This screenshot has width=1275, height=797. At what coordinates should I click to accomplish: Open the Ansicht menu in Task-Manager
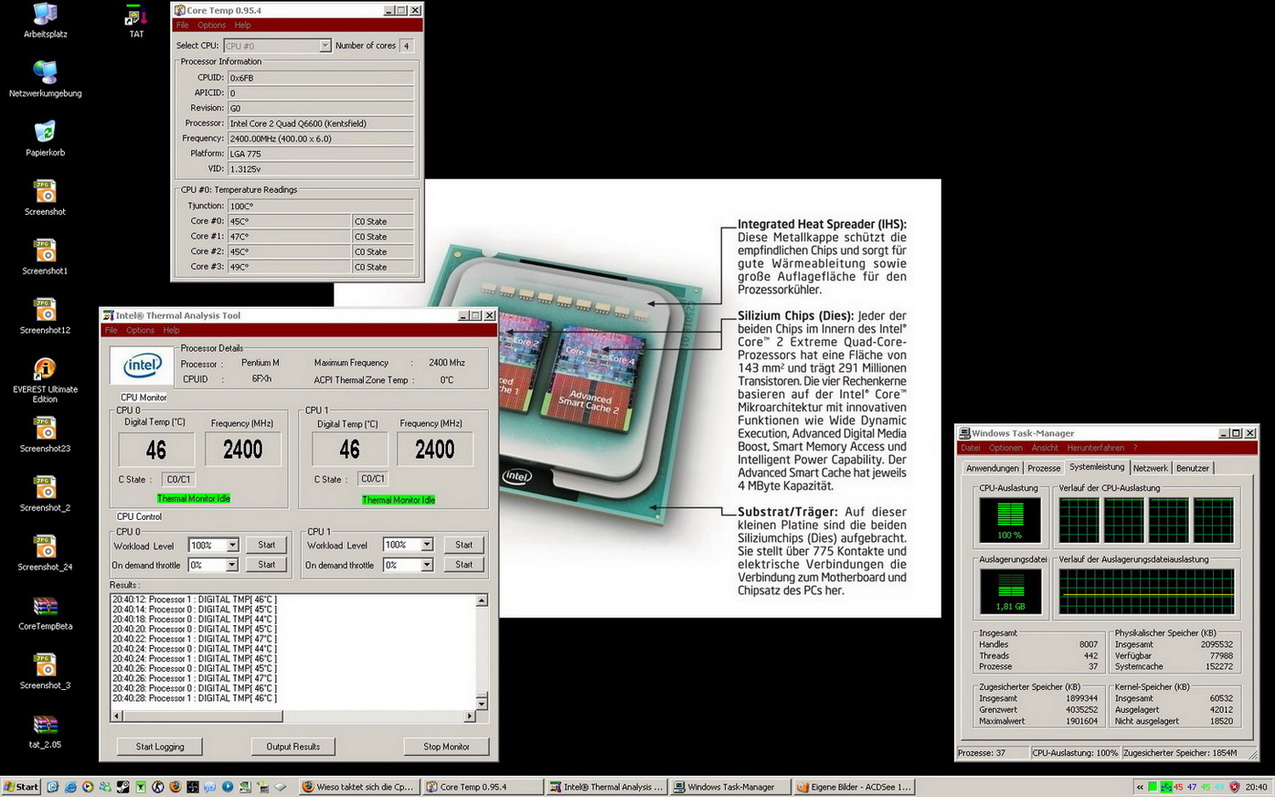(x=1045, y=448)
